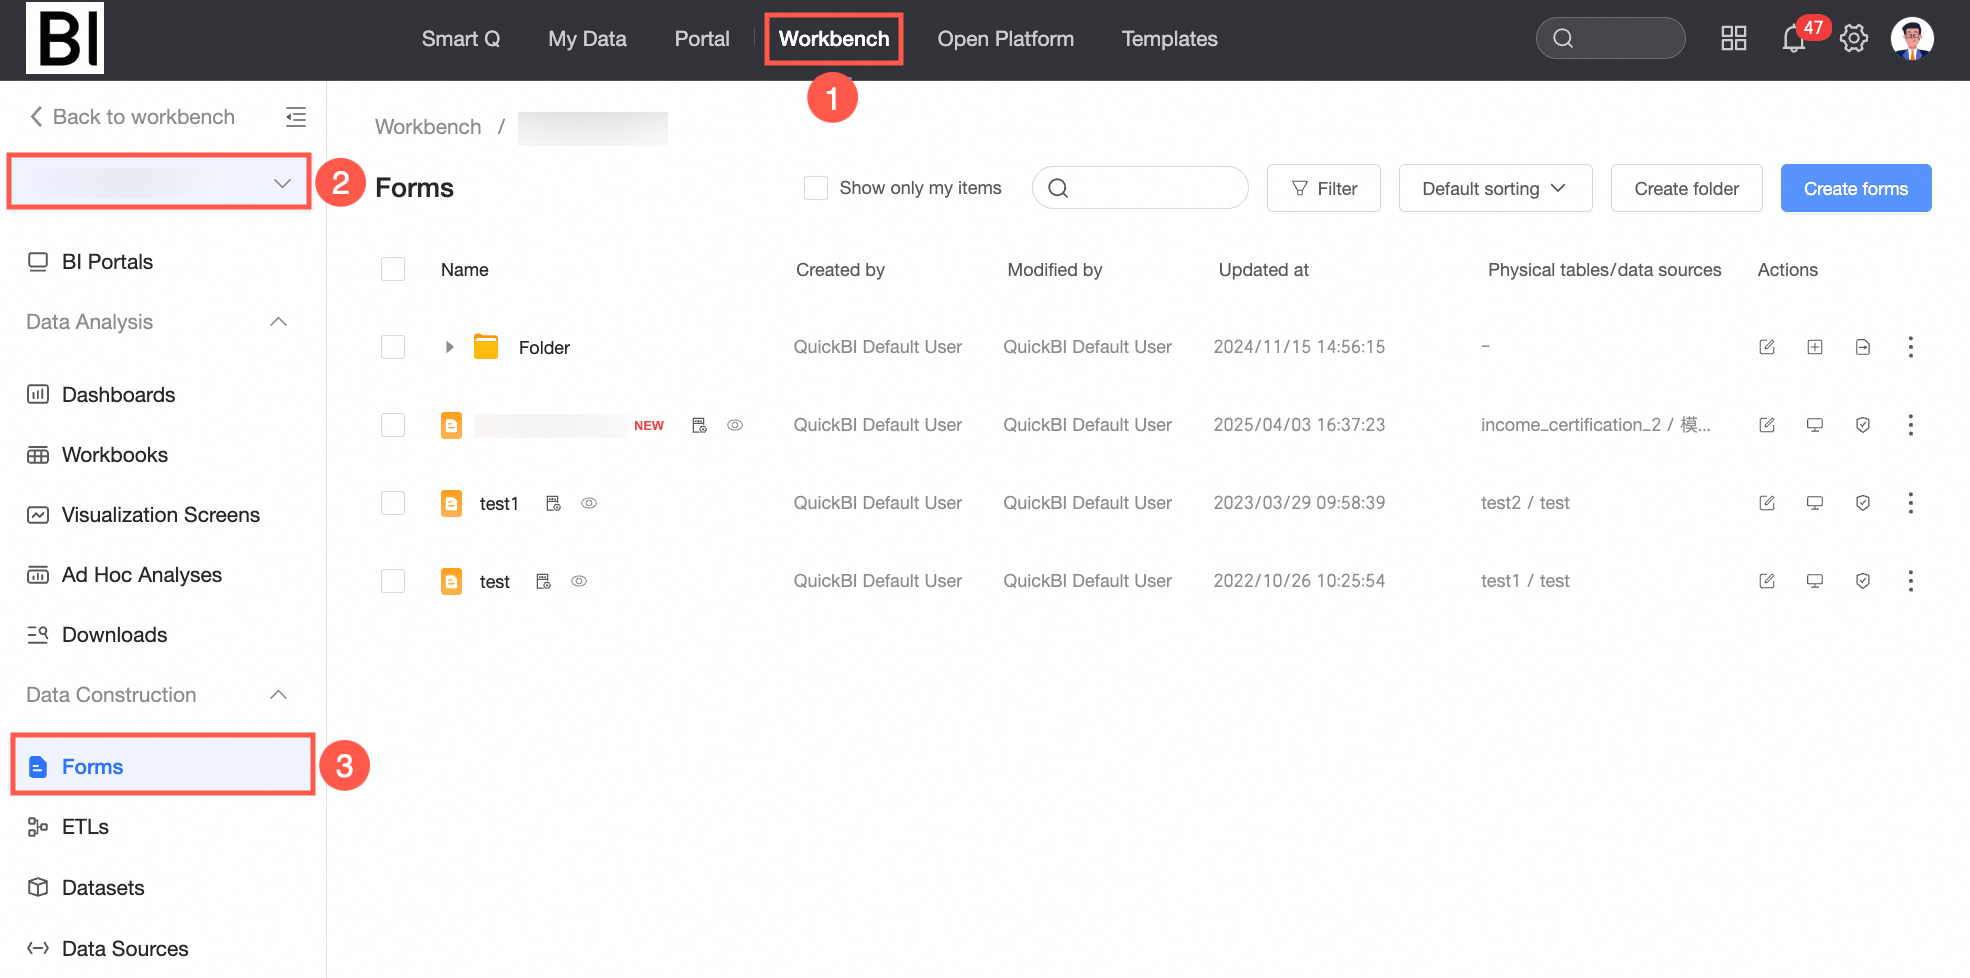Tick the select-all checkbox in the table header

393,269
